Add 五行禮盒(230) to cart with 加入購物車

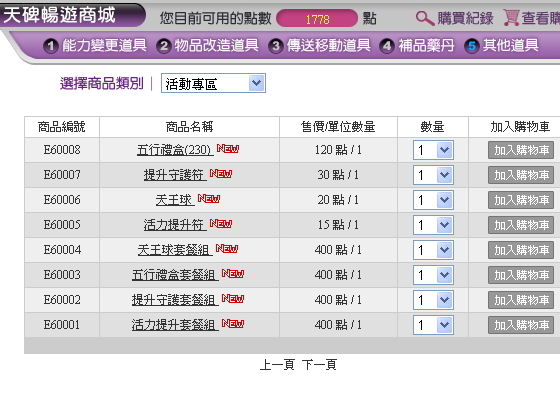click(x=521, y=150)
